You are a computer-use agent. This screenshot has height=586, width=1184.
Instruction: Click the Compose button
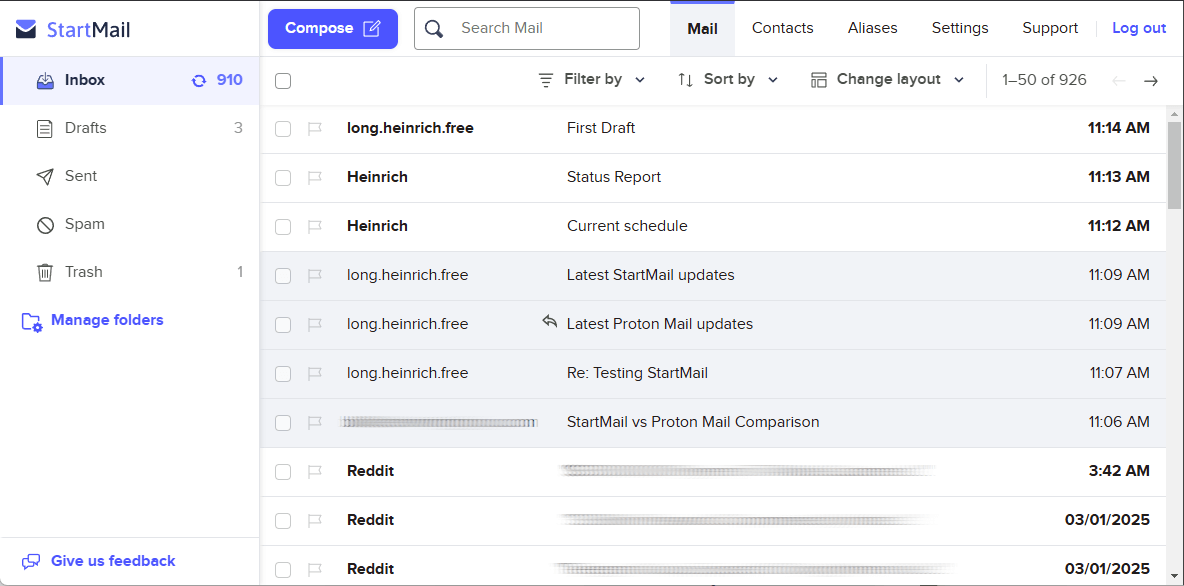(333, 29)
